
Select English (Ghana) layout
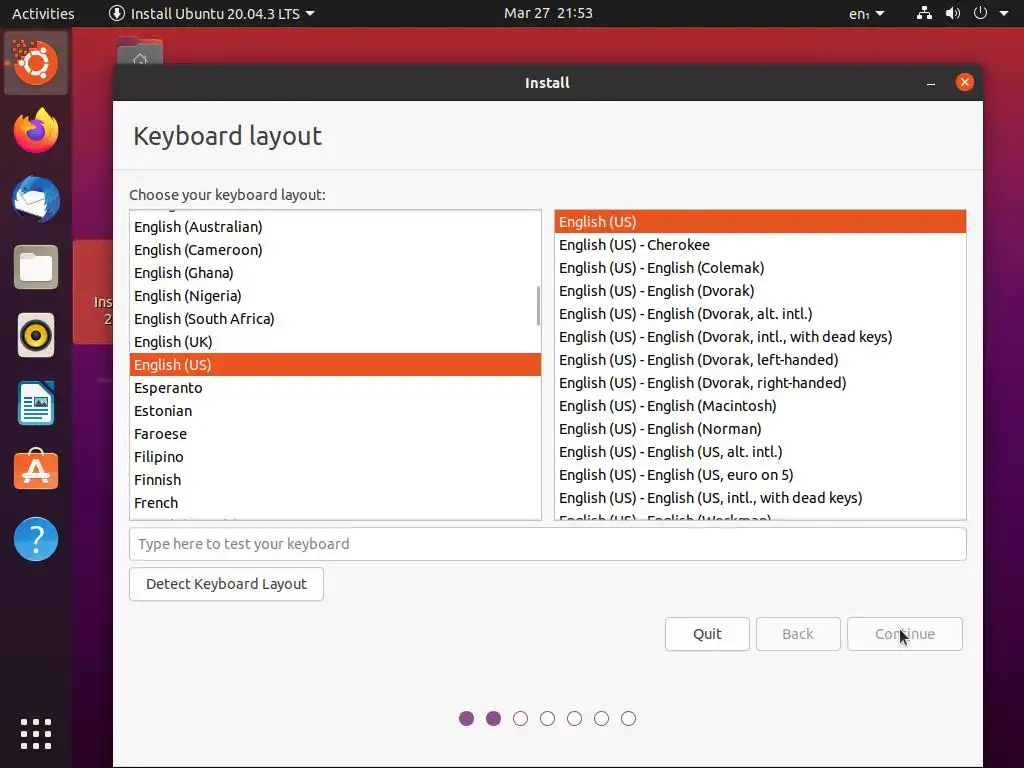tap(335, 273)
